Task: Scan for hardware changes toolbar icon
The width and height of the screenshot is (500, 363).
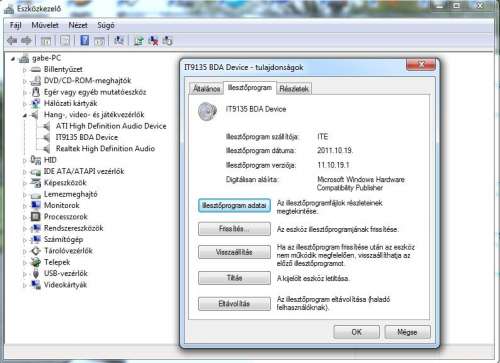Action: point(119,41)
